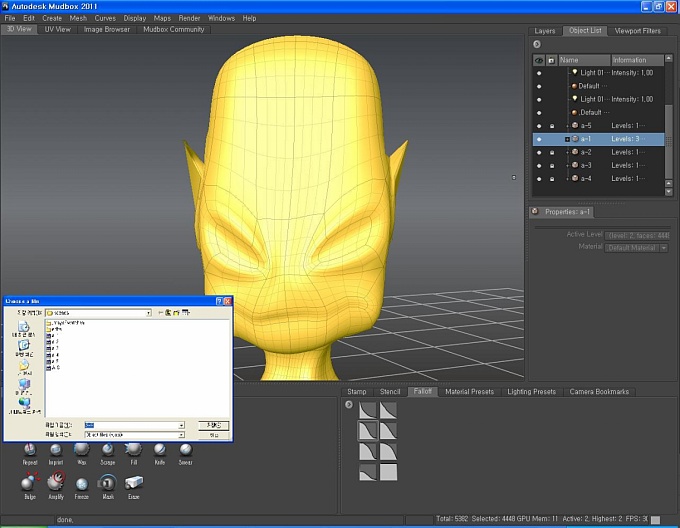Switch to the UV View tab

point(56,29)
